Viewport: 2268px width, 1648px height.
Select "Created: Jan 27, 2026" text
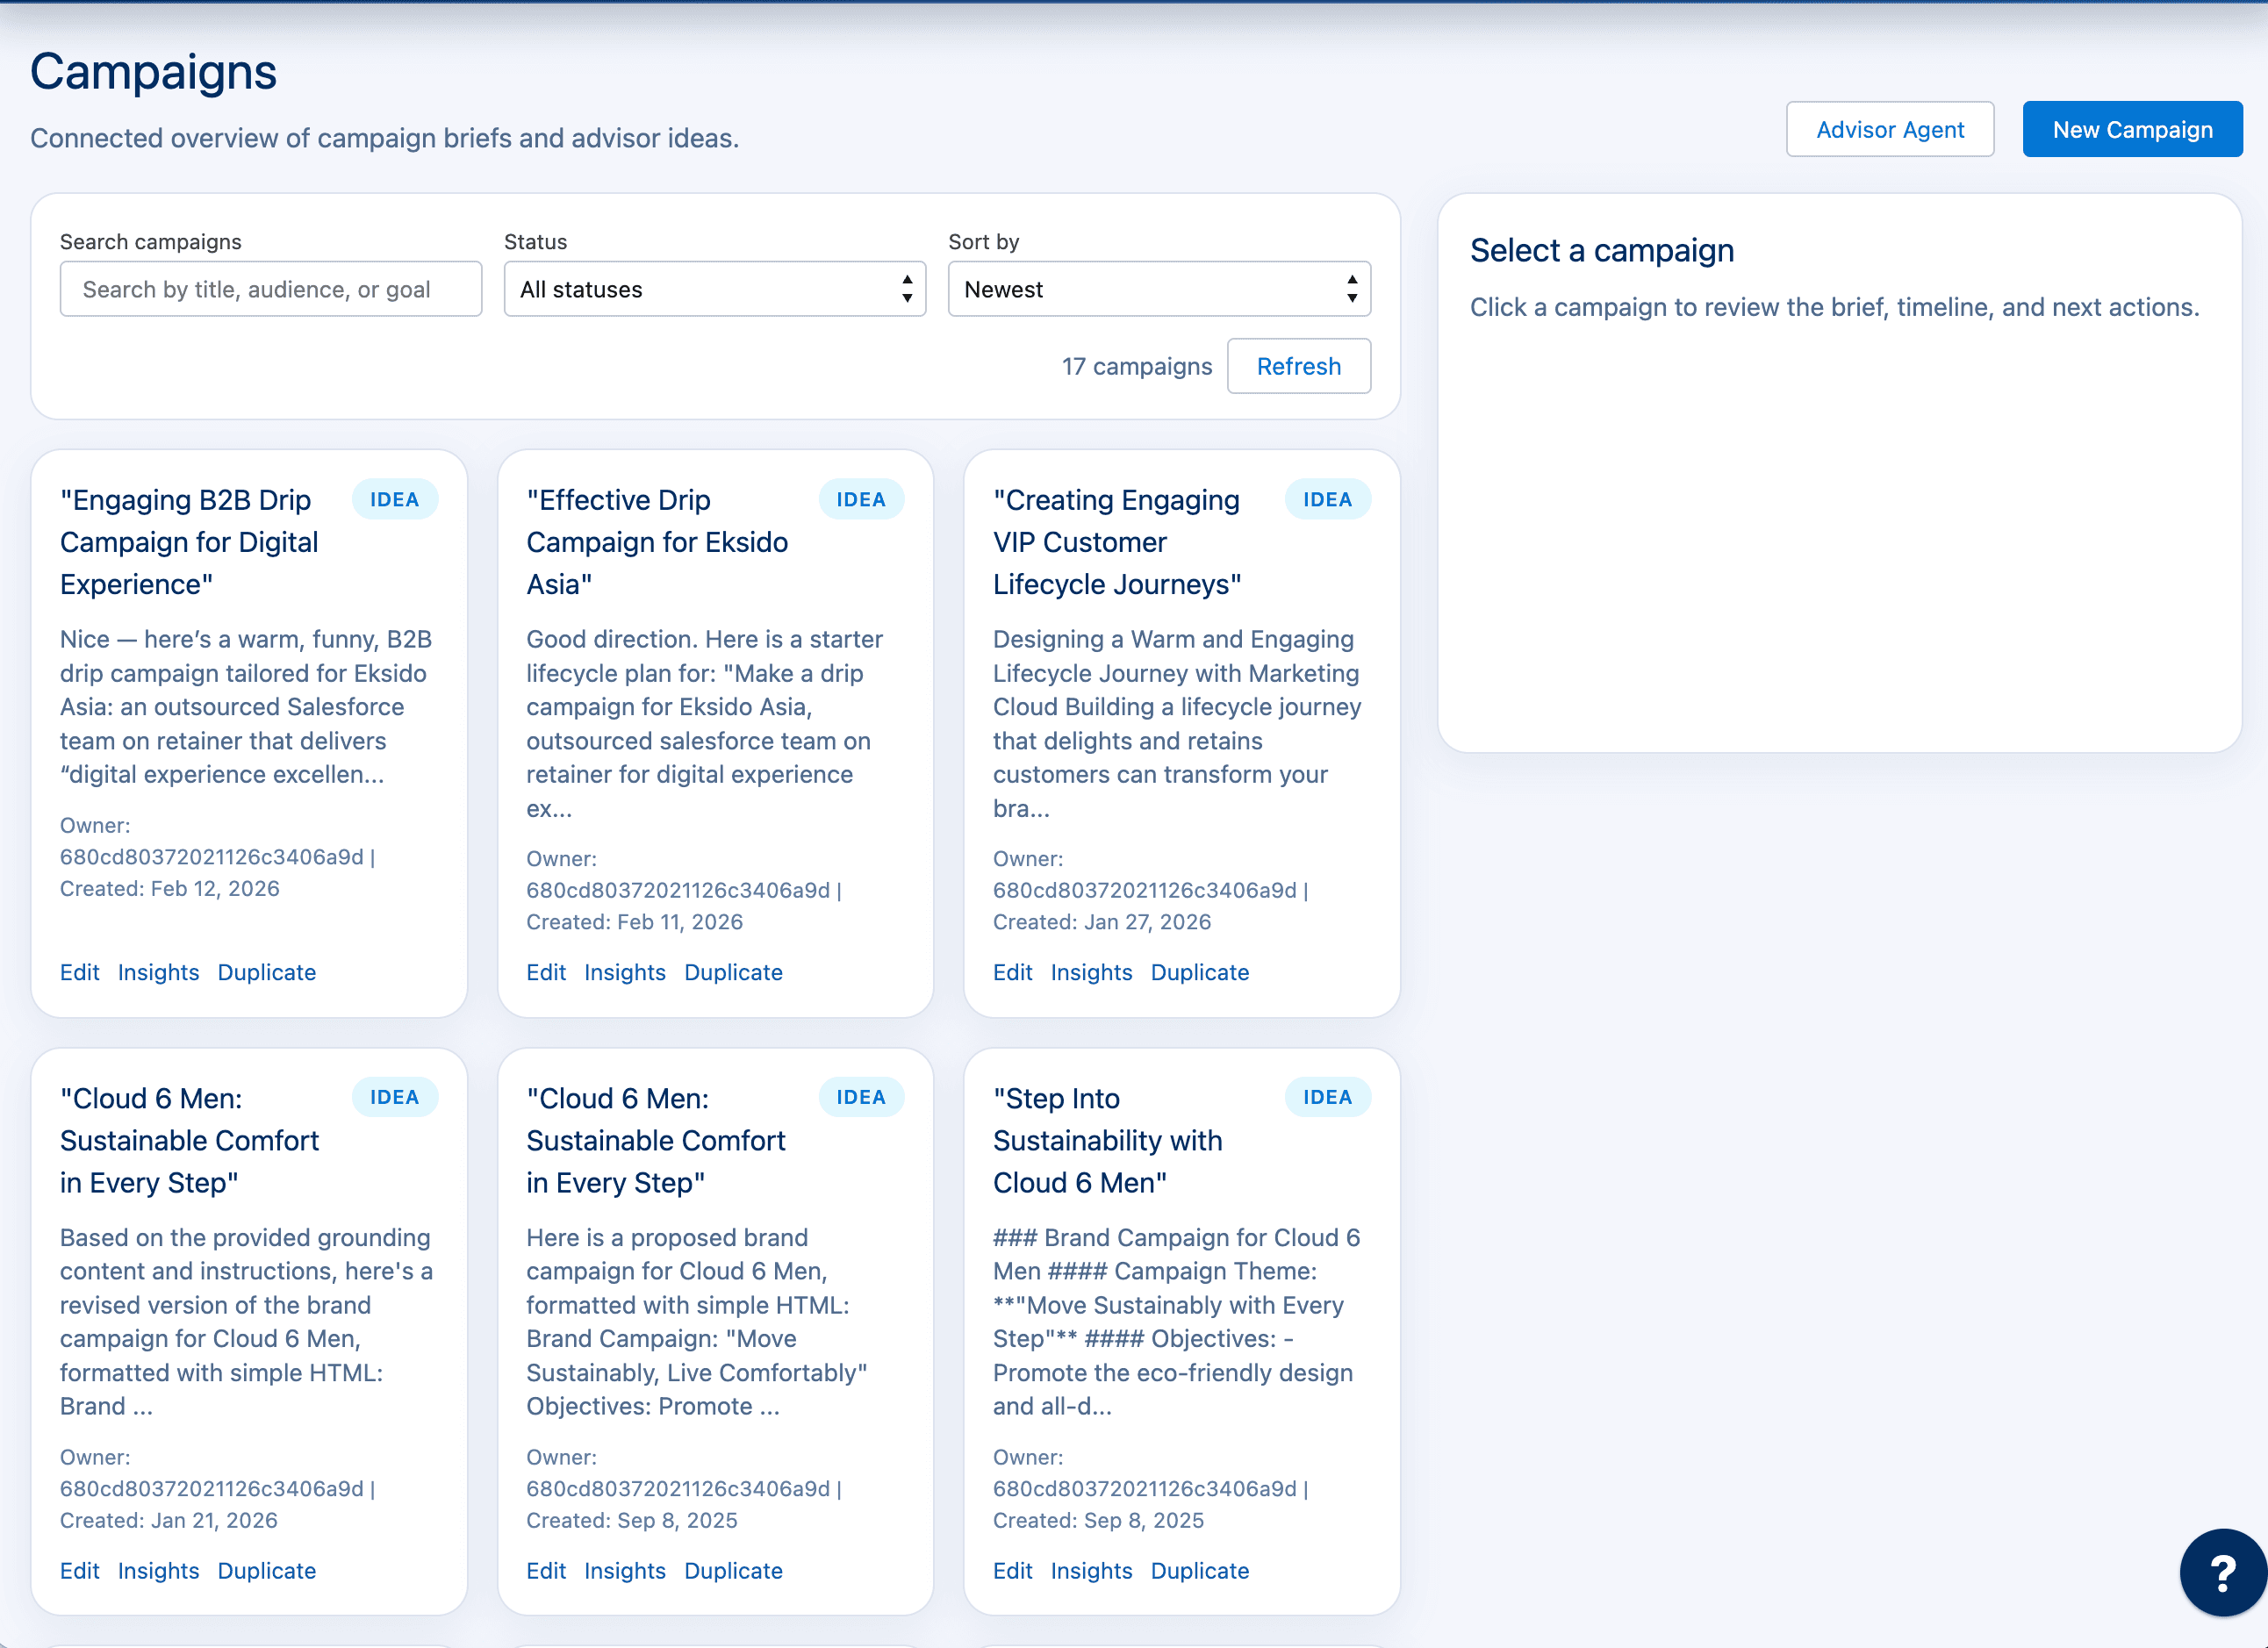point(1102,922)
